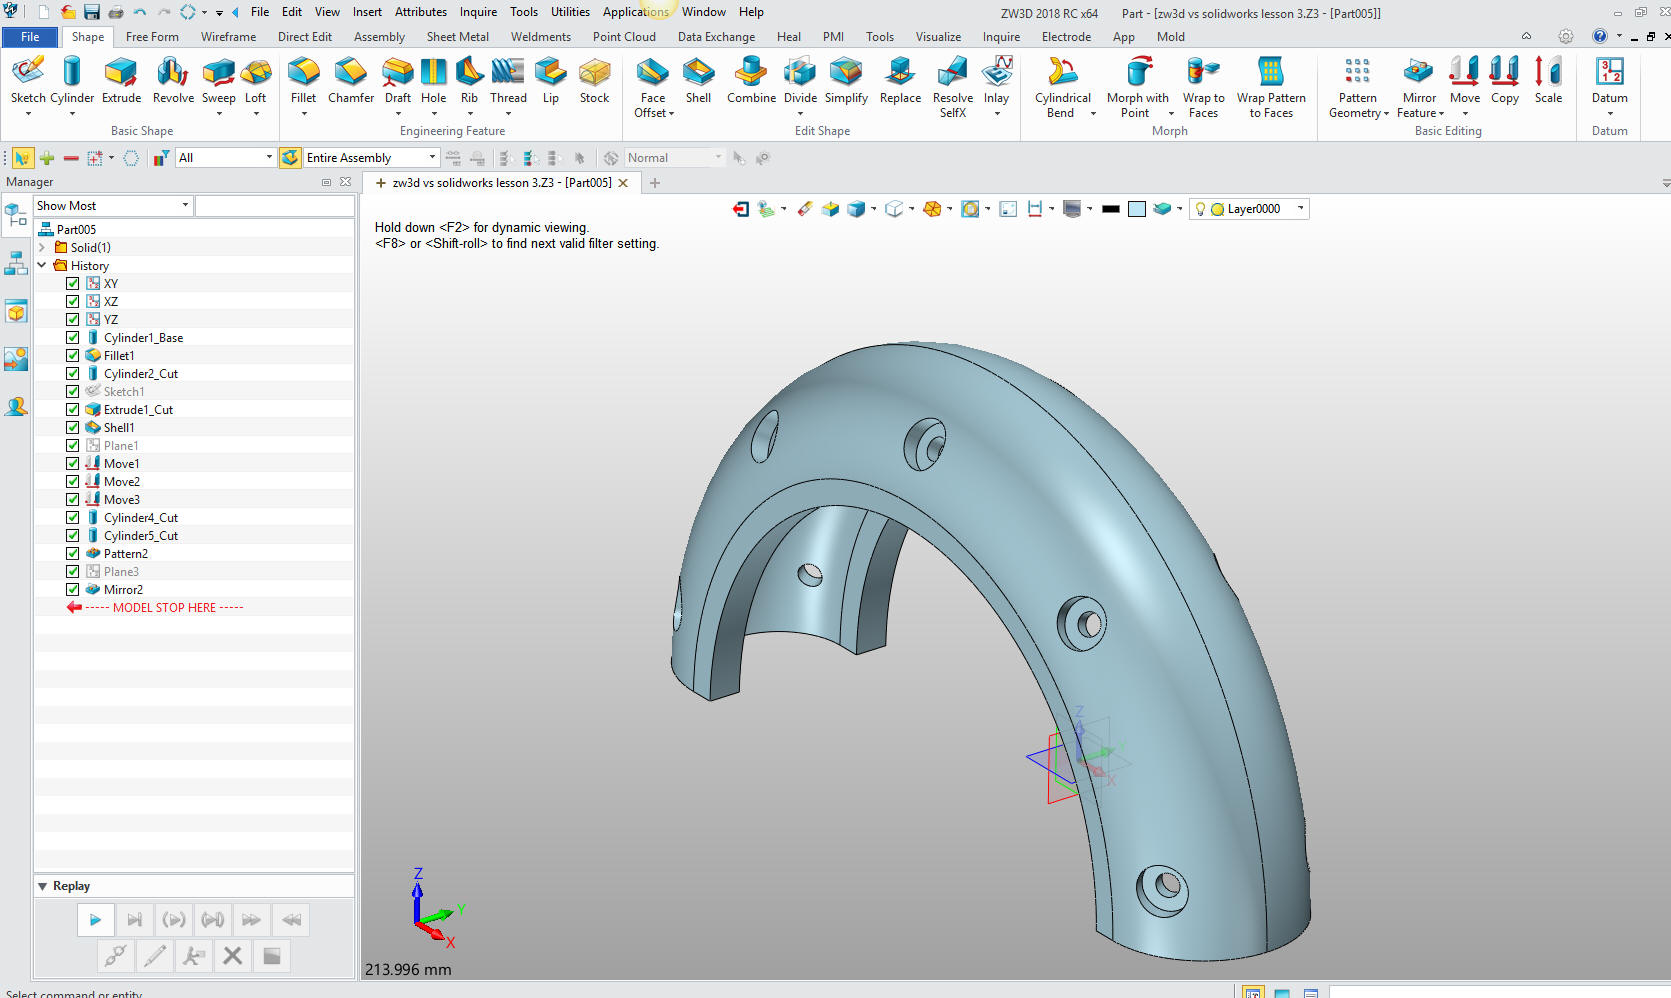
Task: Toggle the Fillet1 feature checkbox
Action: (x=73, y=356)
